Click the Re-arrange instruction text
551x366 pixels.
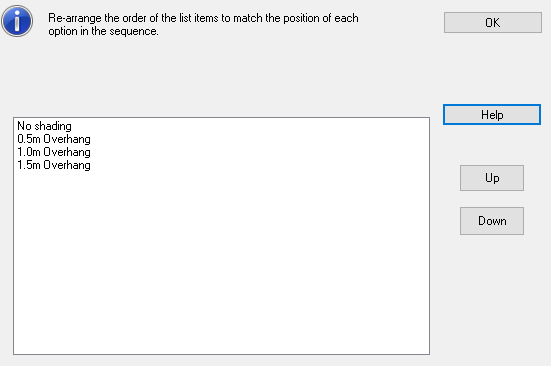tap(203, 25)
